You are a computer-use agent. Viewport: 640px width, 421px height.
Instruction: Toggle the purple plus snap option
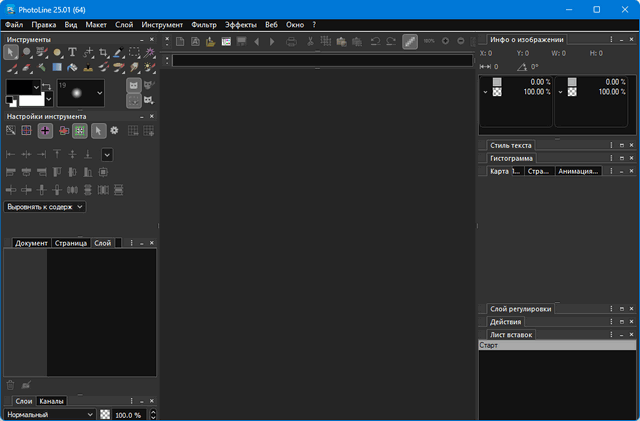click(45, 131)
